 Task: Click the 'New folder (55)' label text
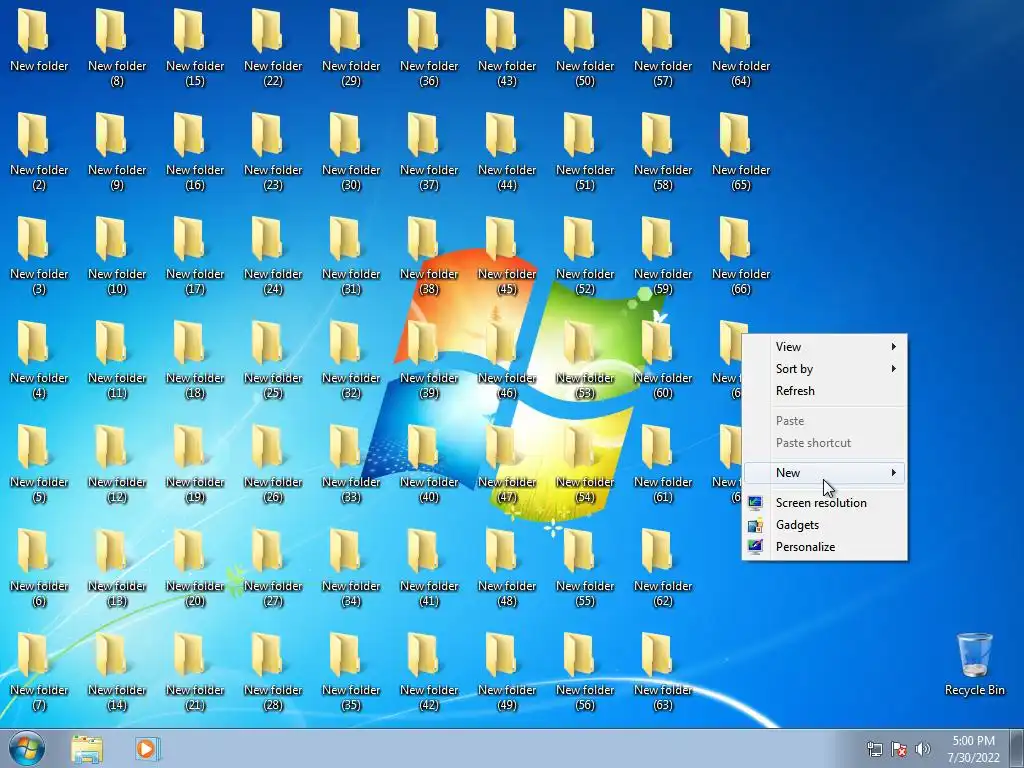point(585,594)
